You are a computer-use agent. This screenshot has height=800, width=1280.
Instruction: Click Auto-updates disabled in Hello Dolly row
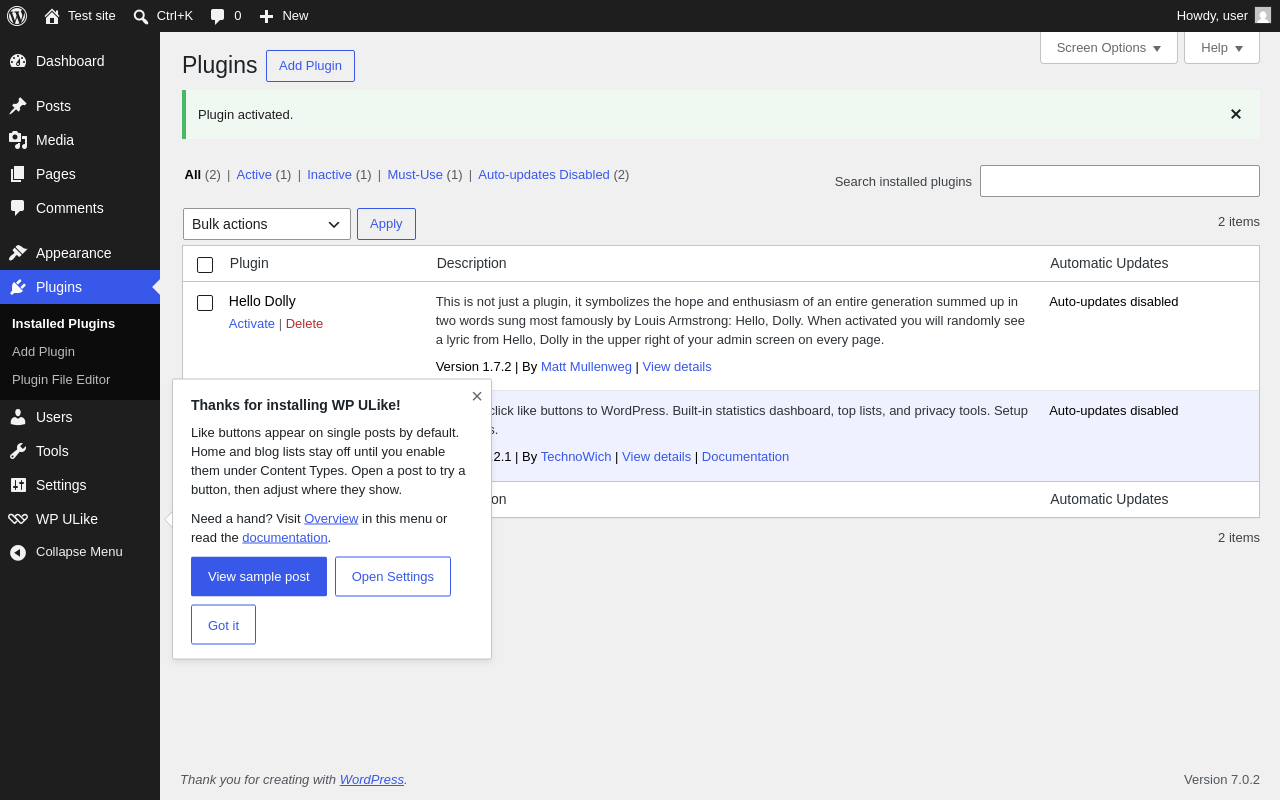(x=1114, y=301)
